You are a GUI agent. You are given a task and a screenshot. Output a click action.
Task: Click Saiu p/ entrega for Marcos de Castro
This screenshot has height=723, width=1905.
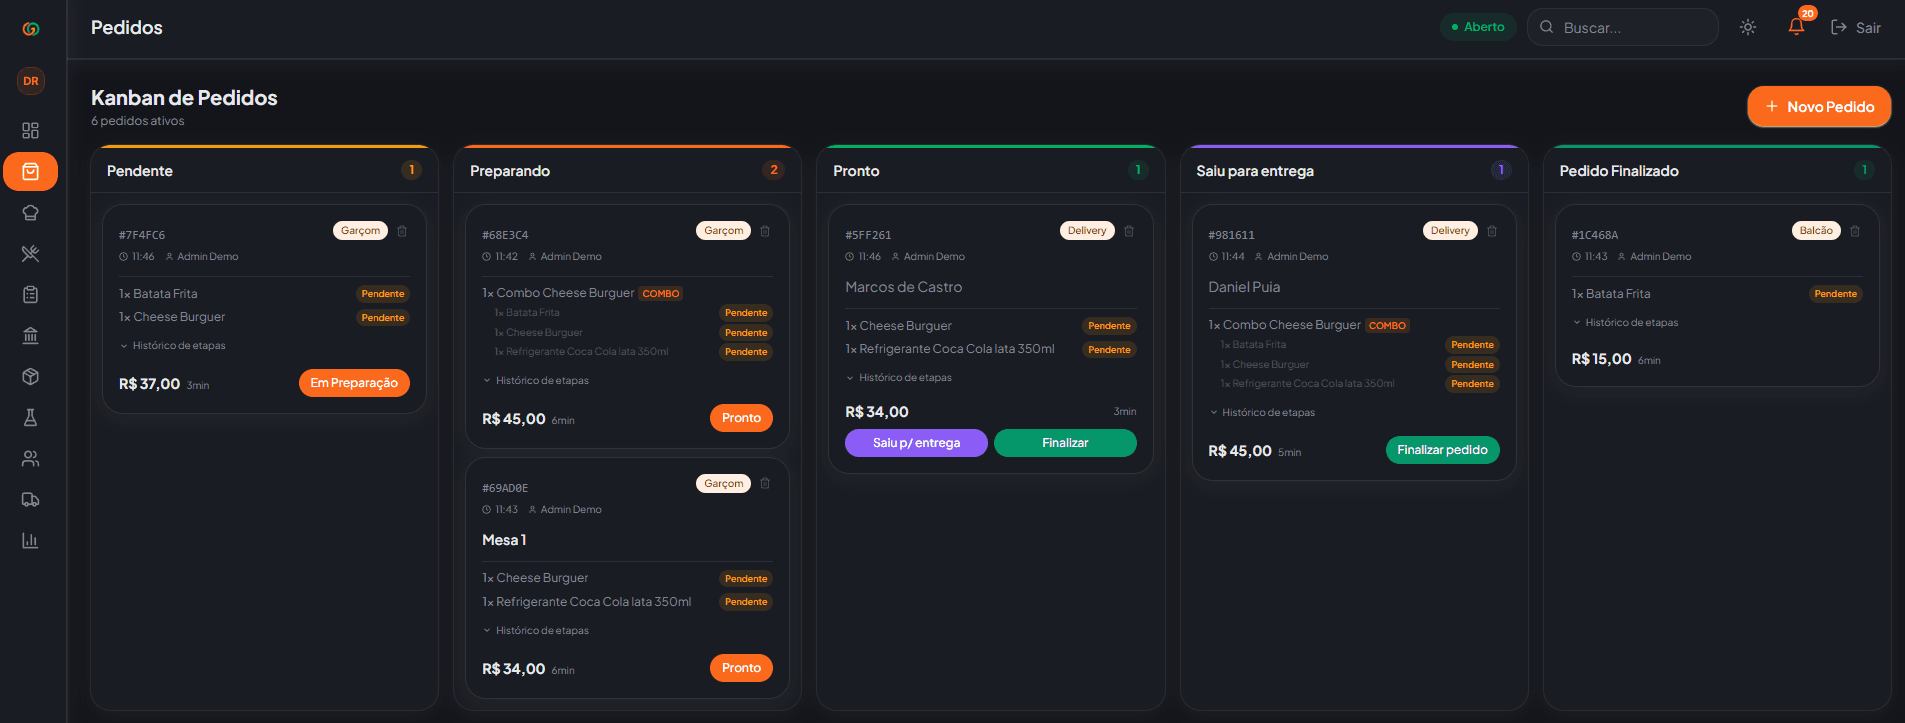pos(916,443)
